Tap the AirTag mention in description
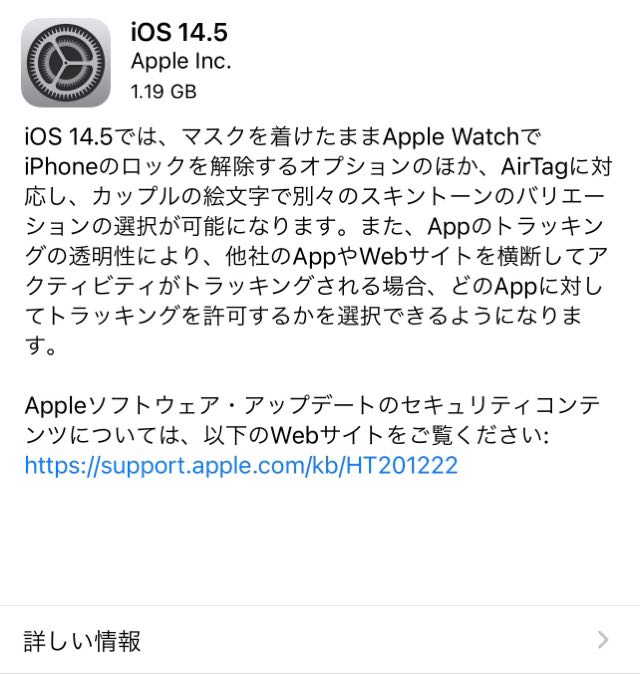This screenshot has height=674, width=640. pyautogui.click(x=534, y=167)
